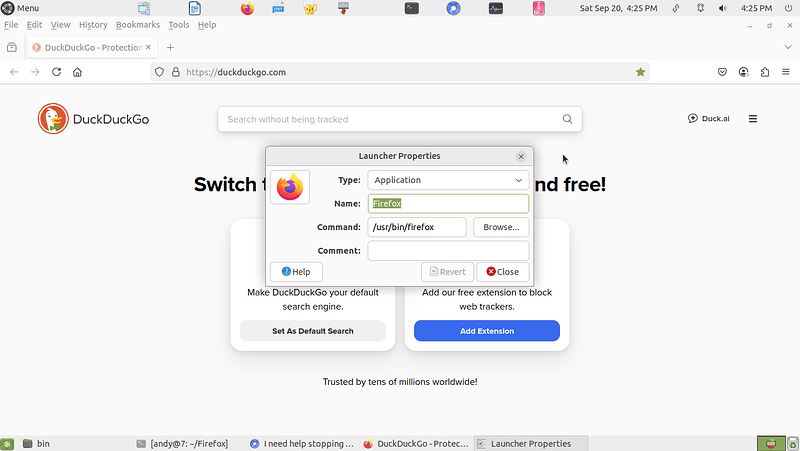Open the blue round chat launcher in the panel
800x451 pixels.
(453, 8)
